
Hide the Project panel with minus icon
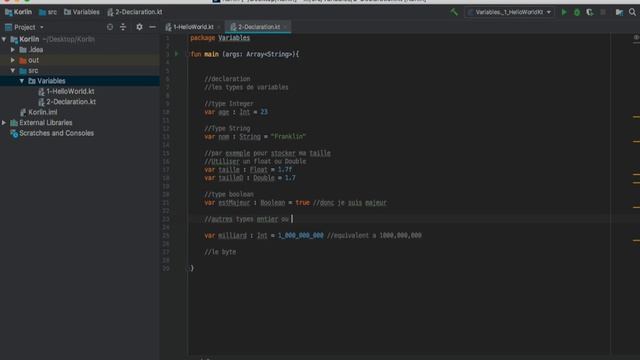[x=152, y=27]
